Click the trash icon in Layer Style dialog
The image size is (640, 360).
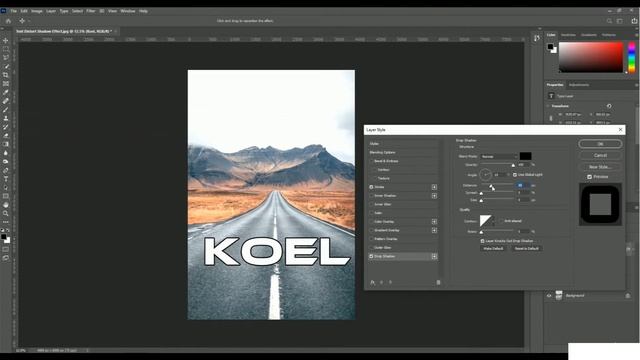tap(438, 282)
